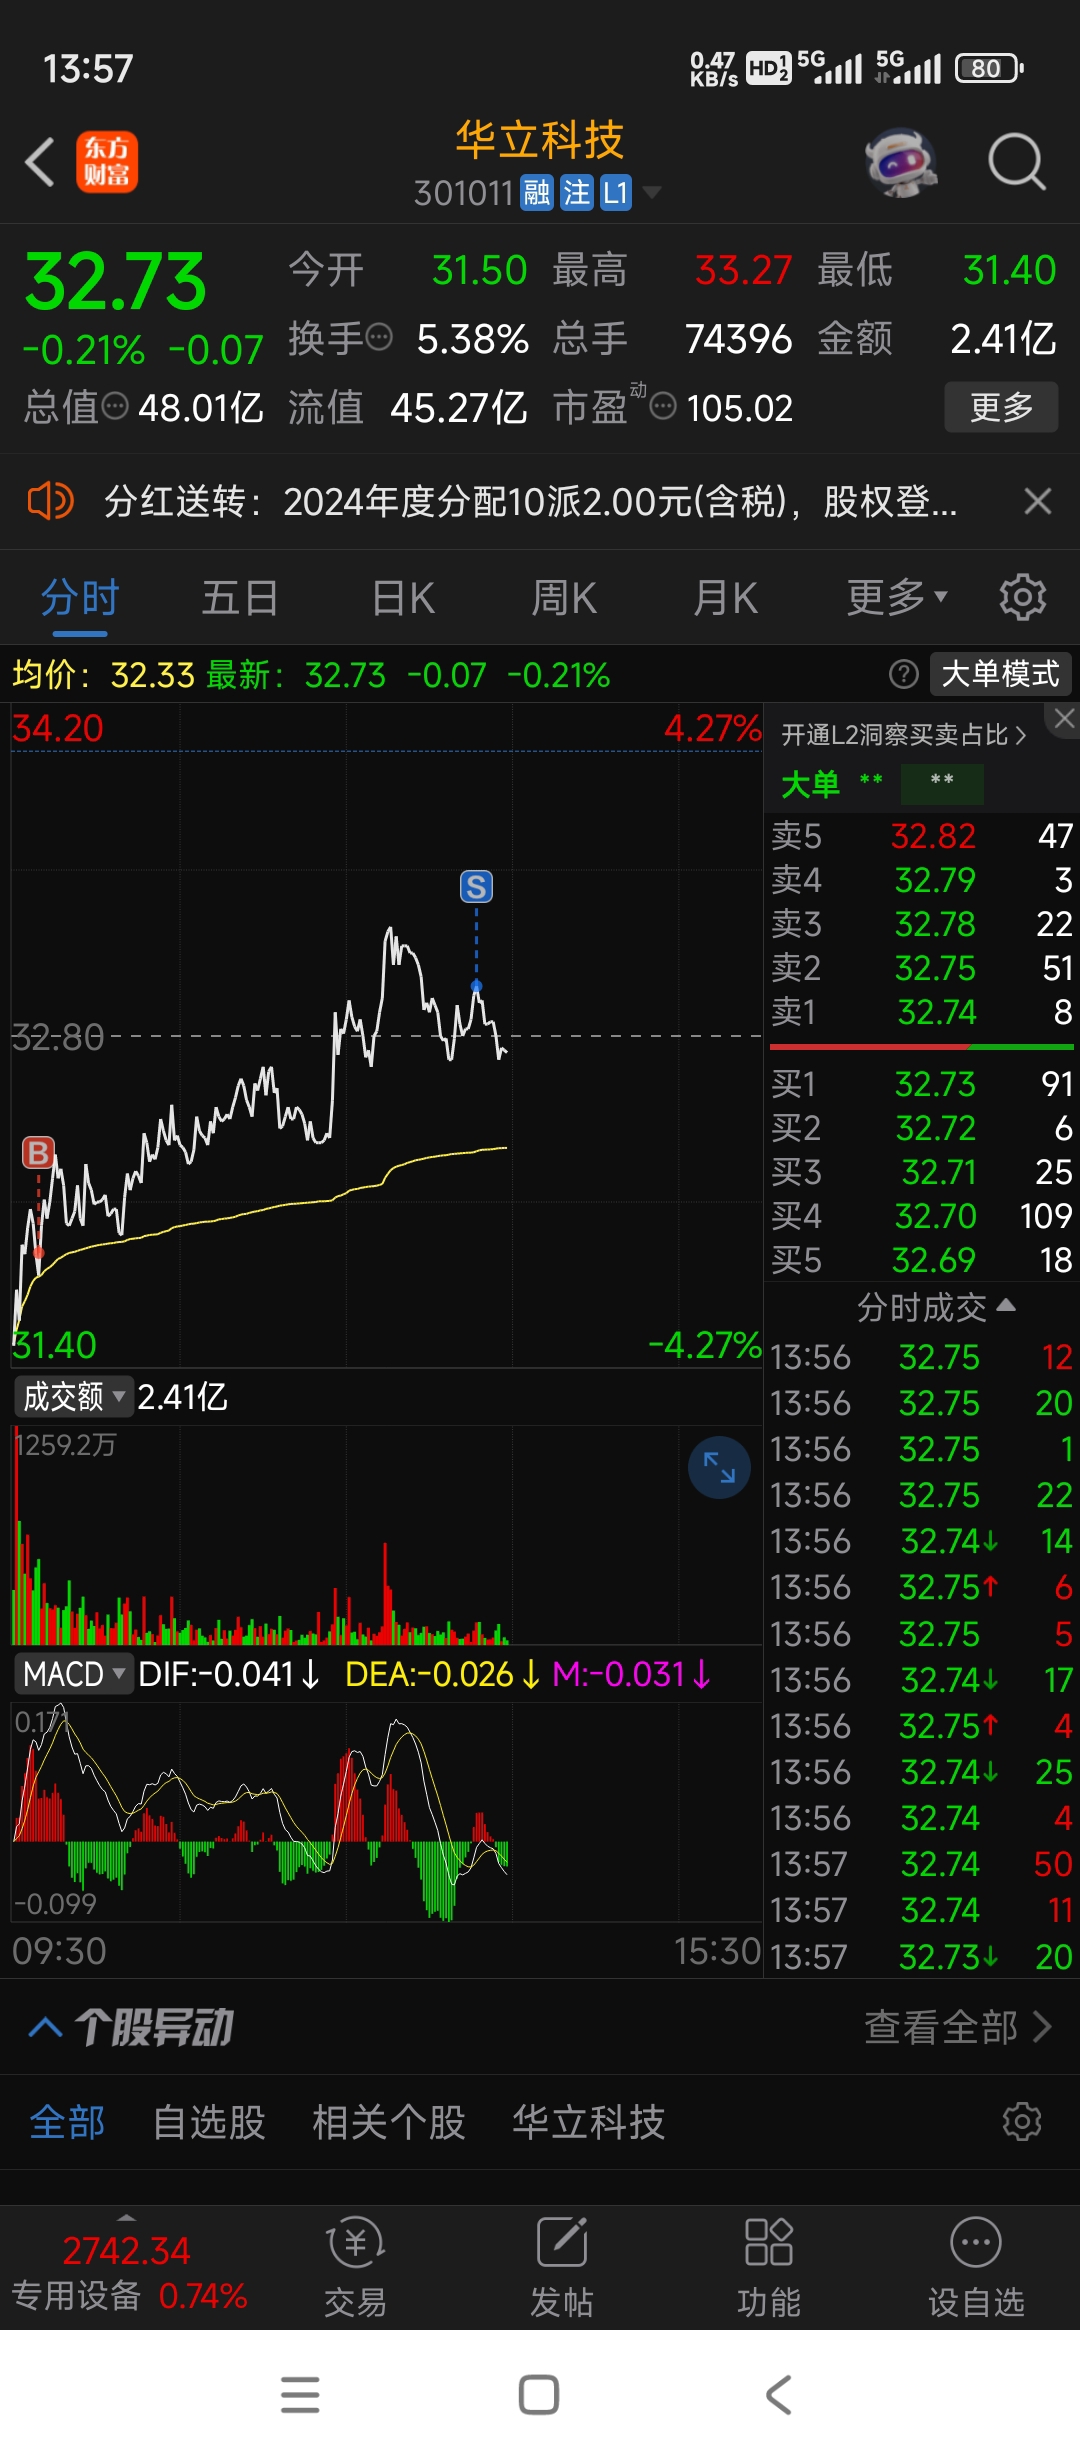This screenshot has width=1080, height=2460.
Task: Open Android recent apps menu button
Action: (300, 2394)
